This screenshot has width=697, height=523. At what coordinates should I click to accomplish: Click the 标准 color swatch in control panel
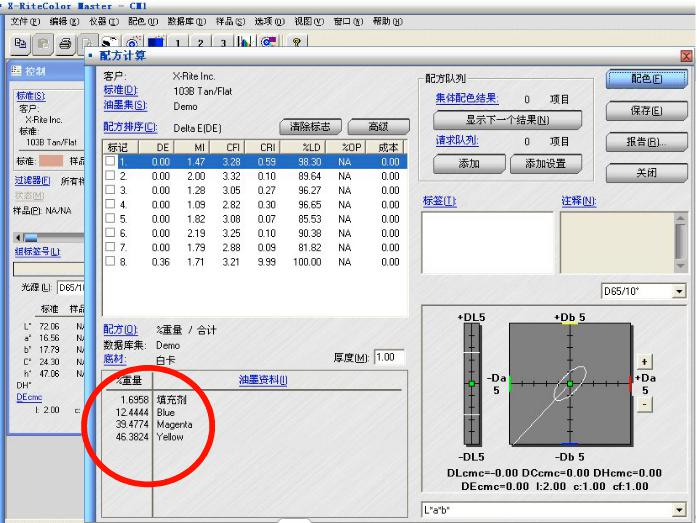click(x=51, y=160)
